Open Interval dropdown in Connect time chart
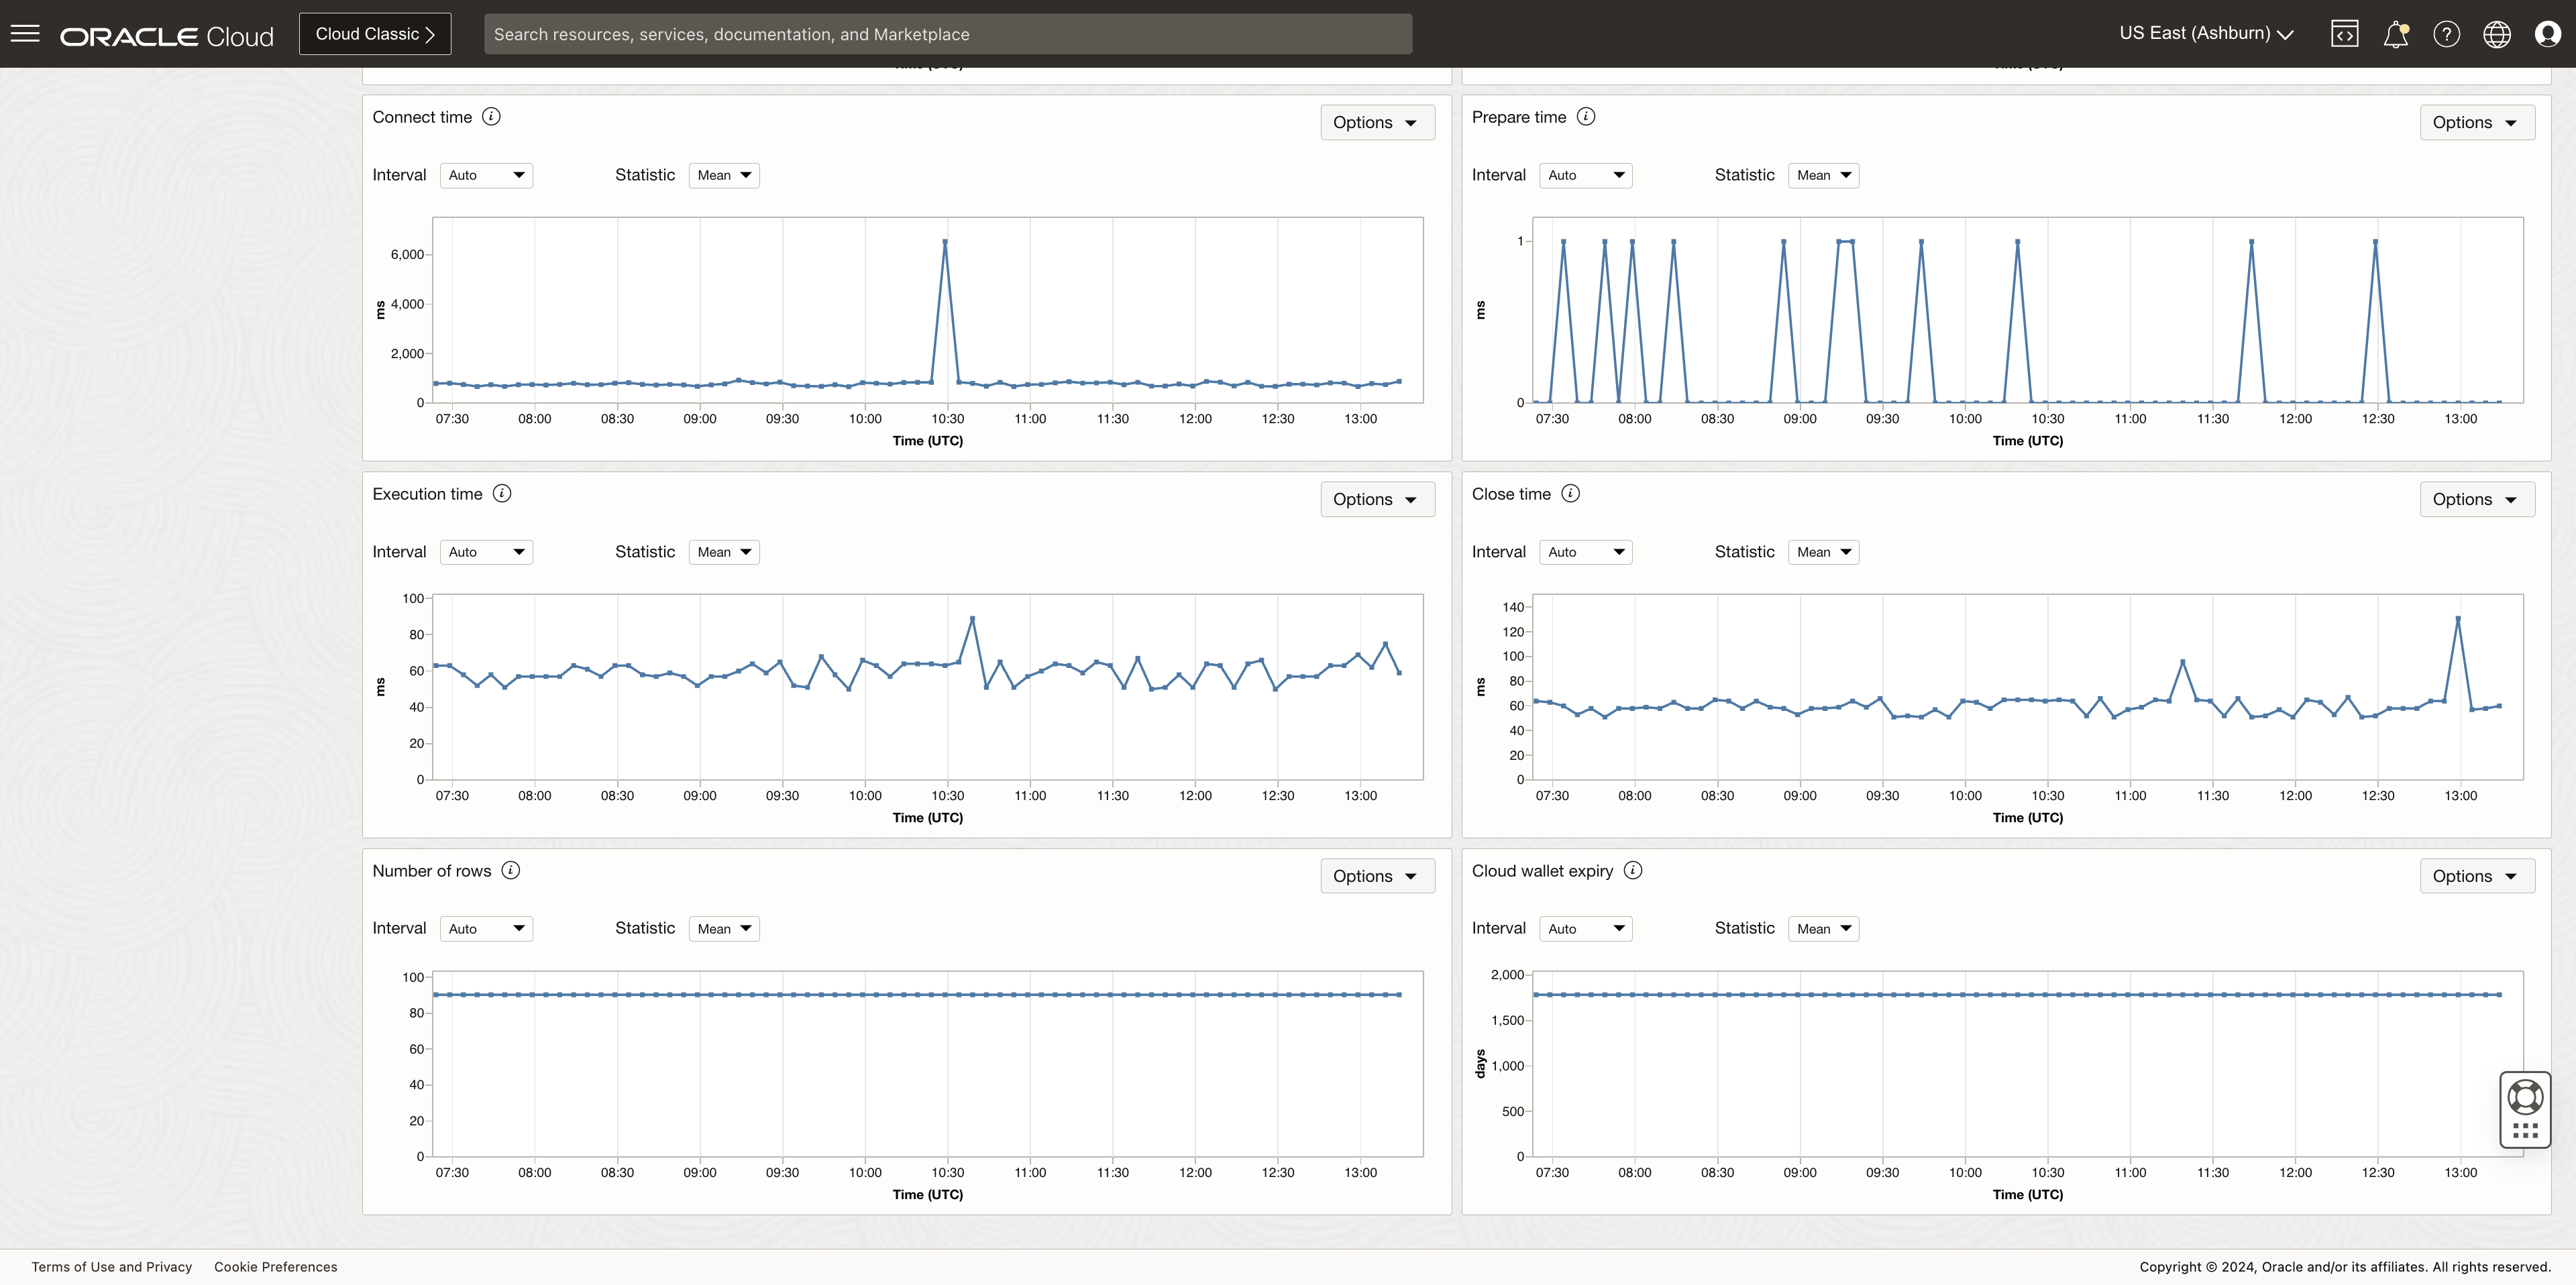2576x1285 pixels. pyautogui.click(x=486, y=175)
